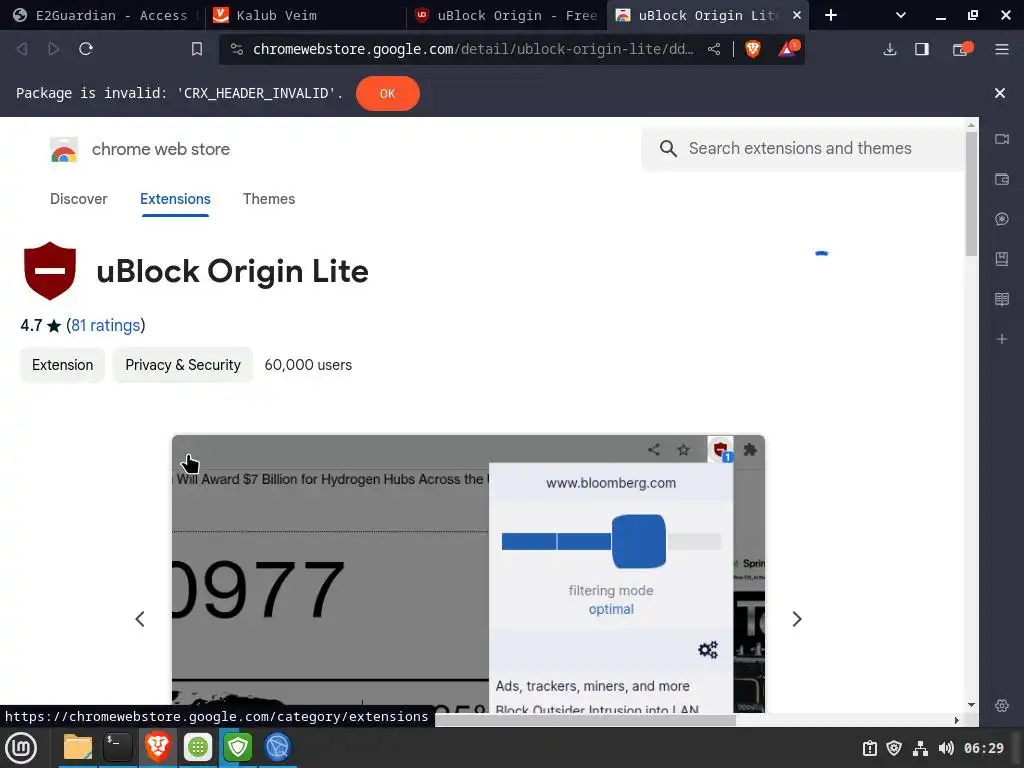Add item with sidebar plus icon
This screenshot has height=768, width=1024.
1002,339
